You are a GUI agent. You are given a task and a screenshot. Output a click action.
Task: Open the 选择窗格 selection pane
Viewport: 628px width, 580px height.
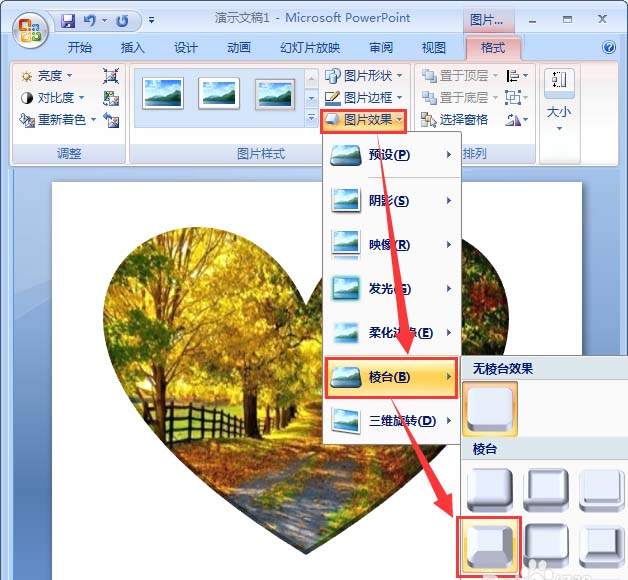point(455,119)
